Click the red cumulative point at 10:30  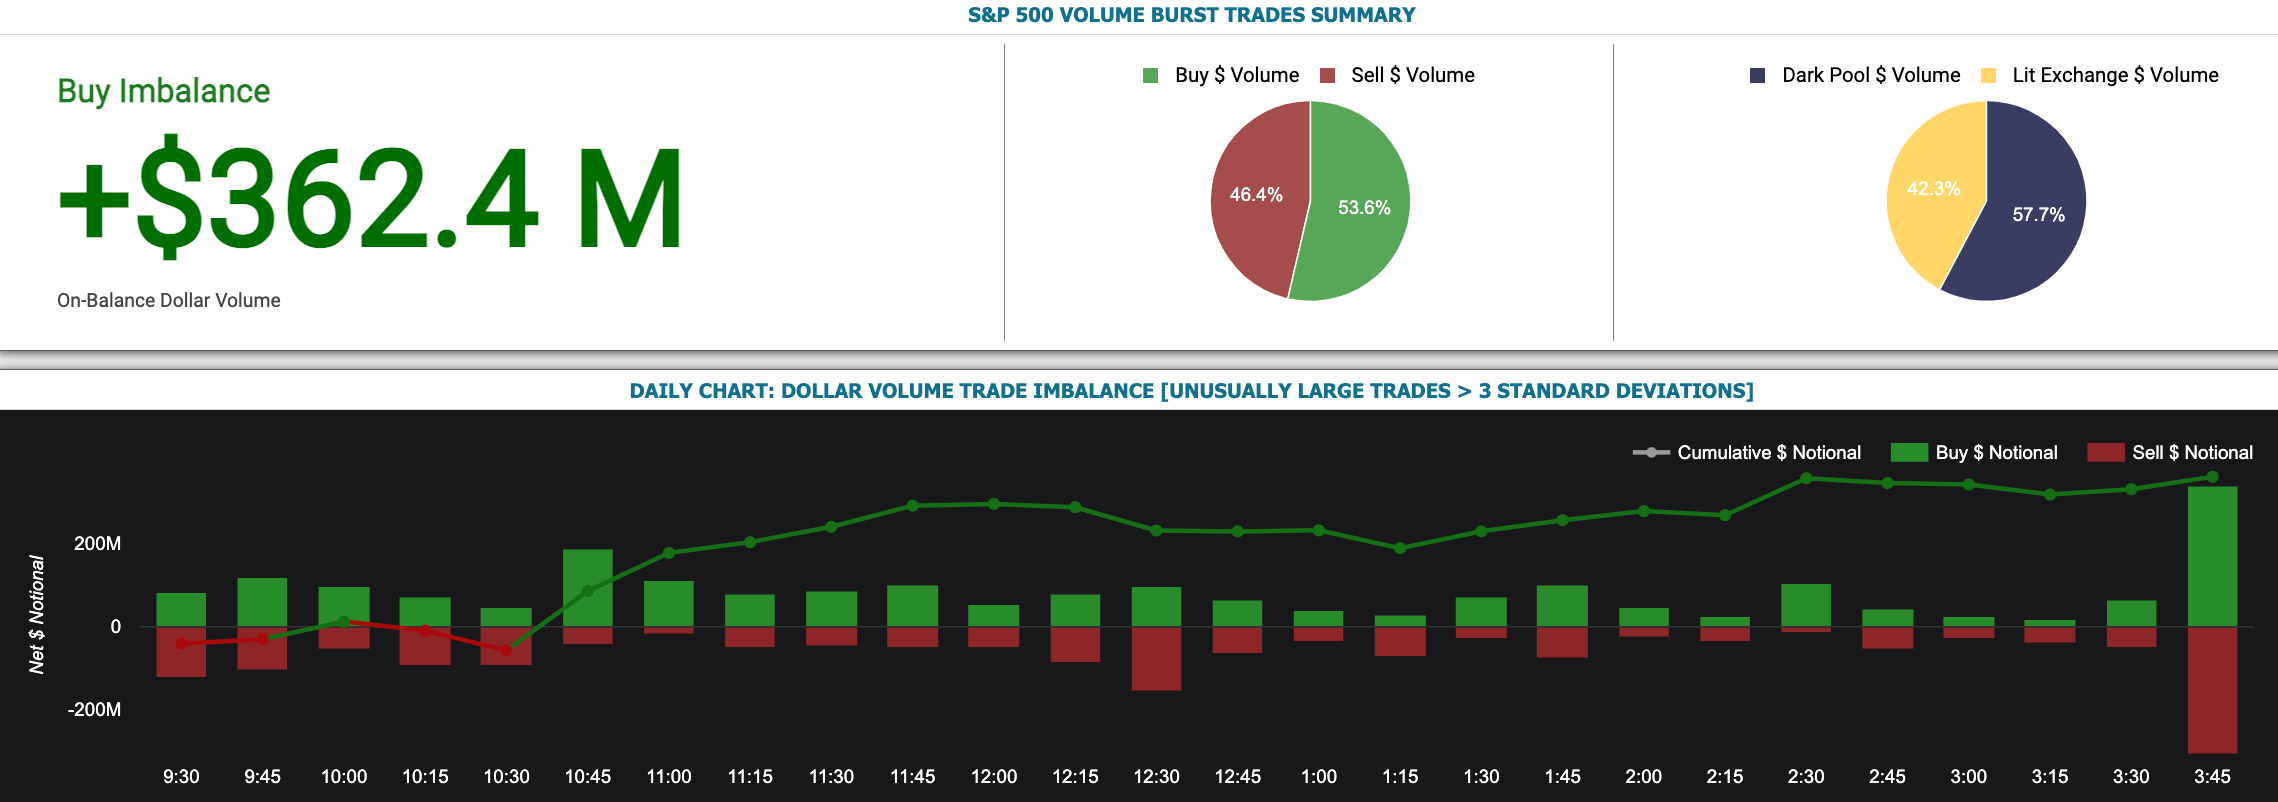point(506,650)
